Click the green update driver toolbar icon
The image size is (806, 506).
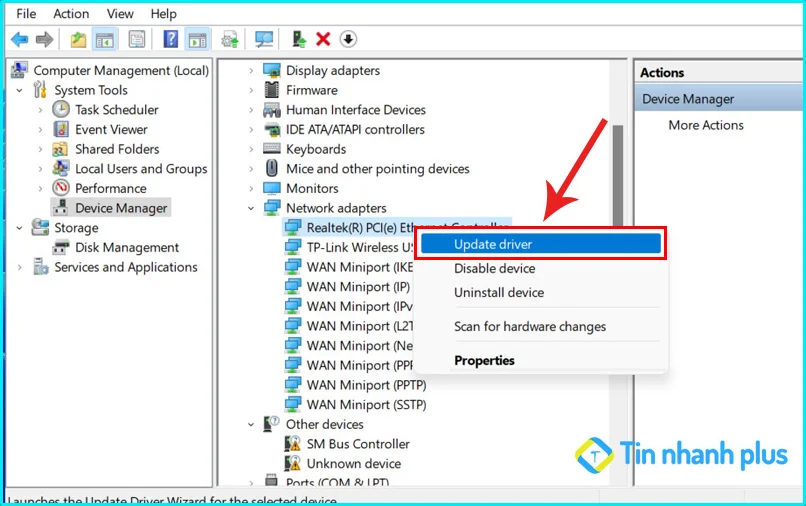point(298,39)
